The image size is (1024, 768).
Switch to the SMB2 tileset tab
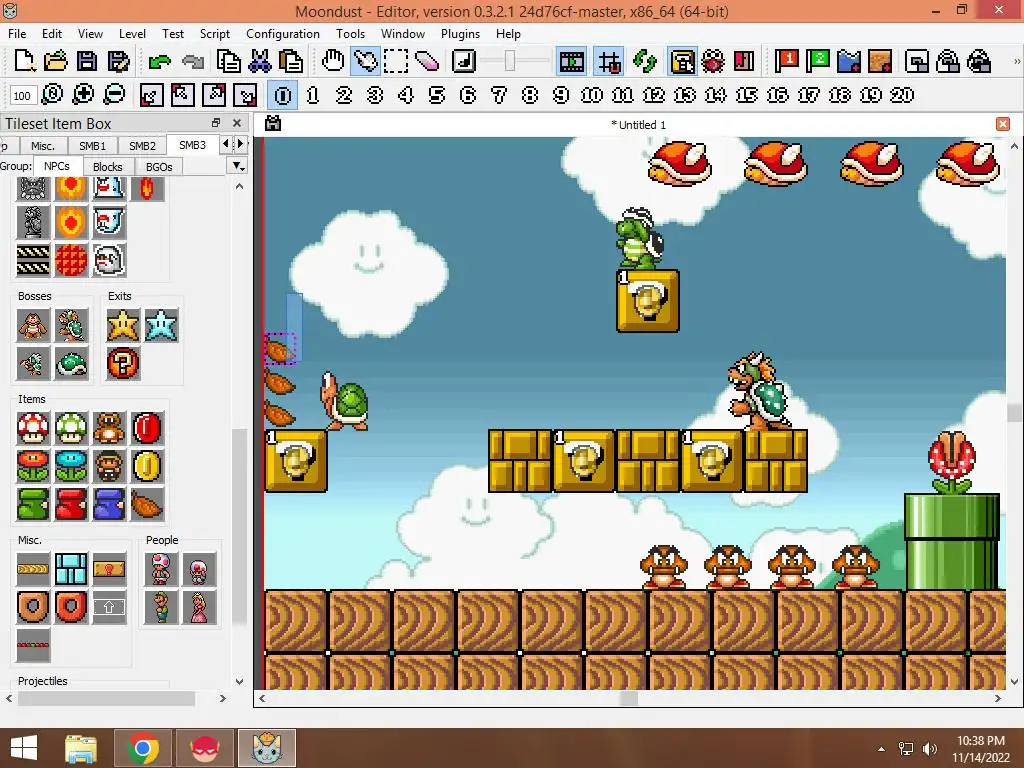click(x=142, y=146)
